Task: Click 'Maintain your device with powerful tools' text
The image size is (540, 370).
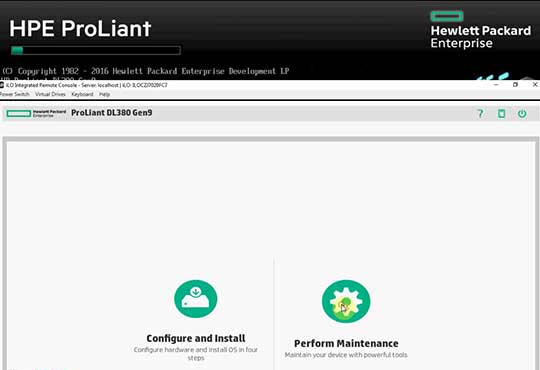Action: [x=346, y=355]
